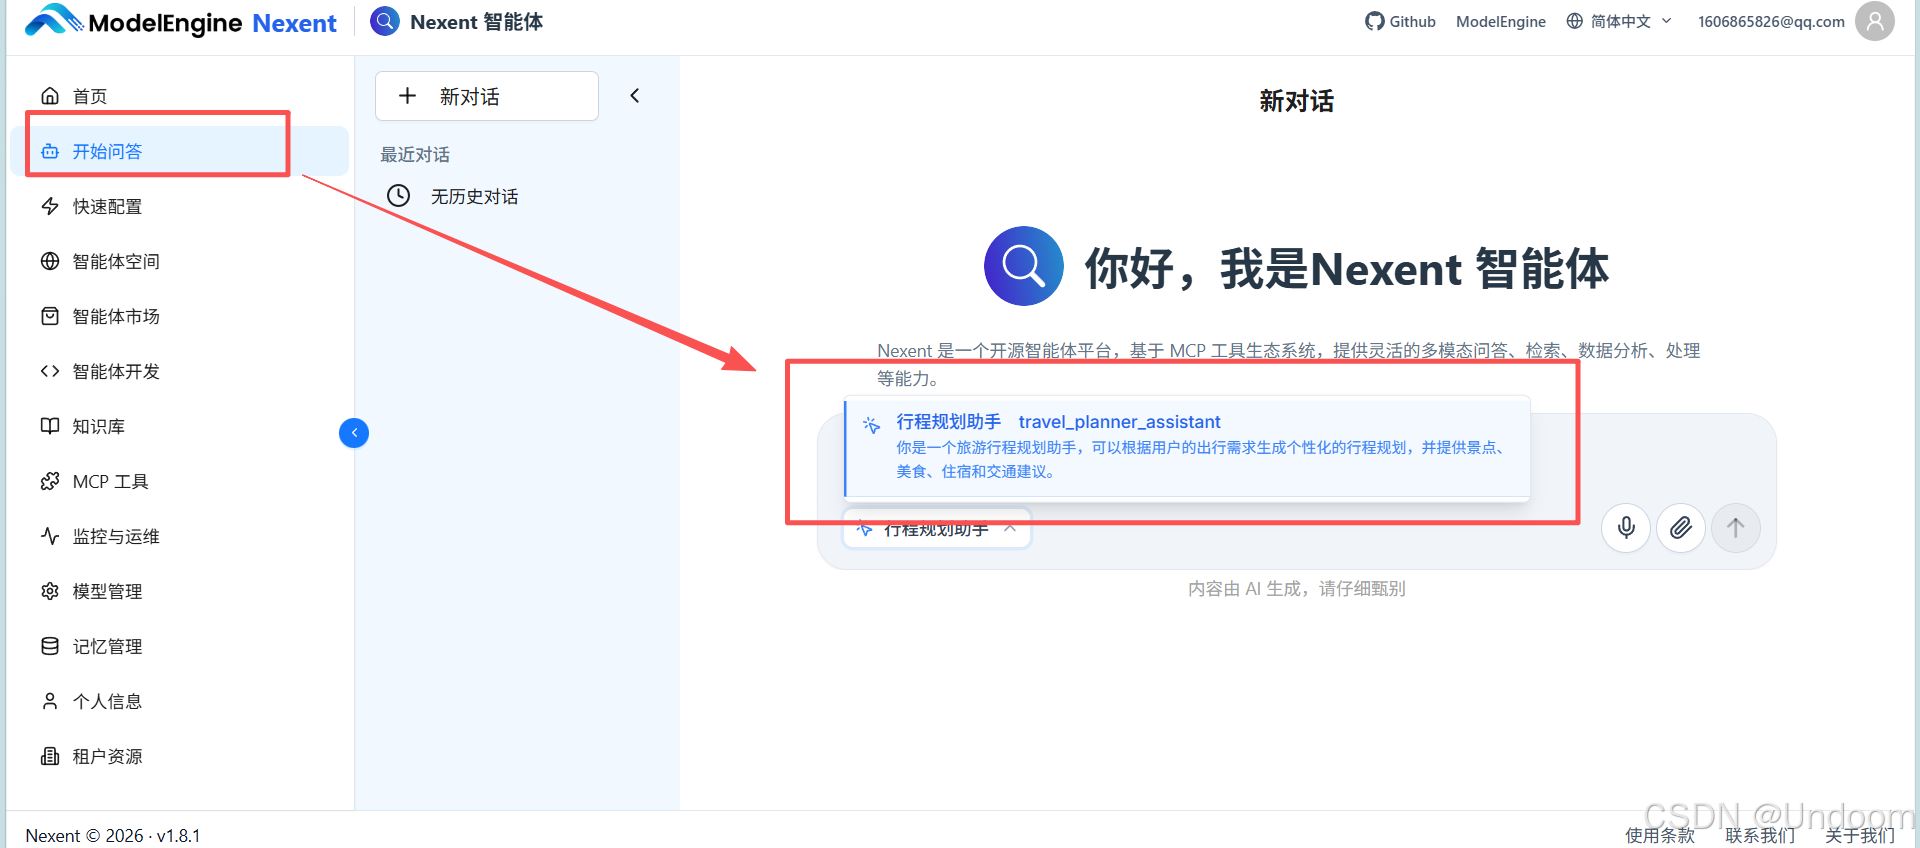The image size is (1920, 848).
Task: Click the 知识库 book icon
Action: click(50, 426)
